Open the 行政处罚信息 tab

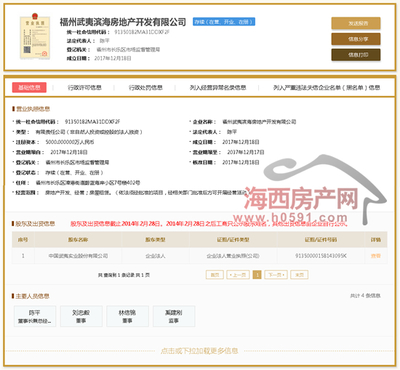[x=146, y=88]
